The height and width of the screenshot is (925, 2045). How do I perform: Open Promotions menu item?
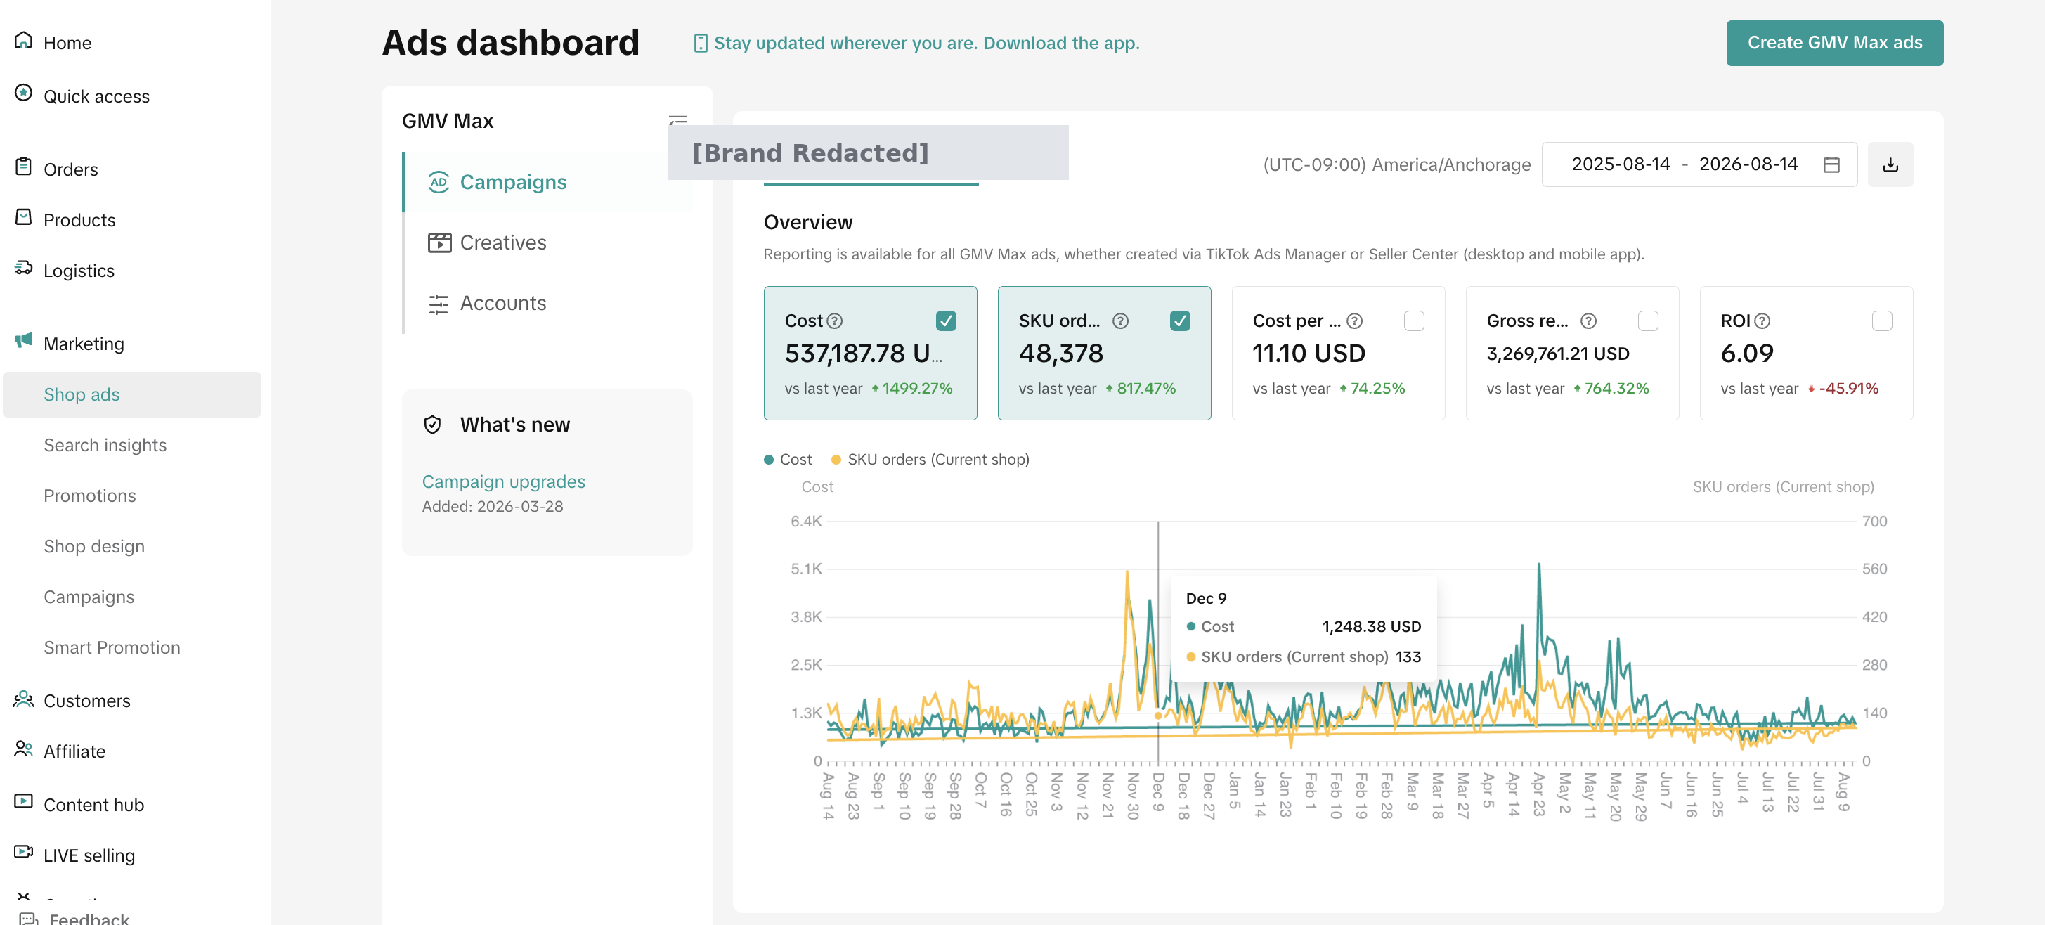click(90, 496)
